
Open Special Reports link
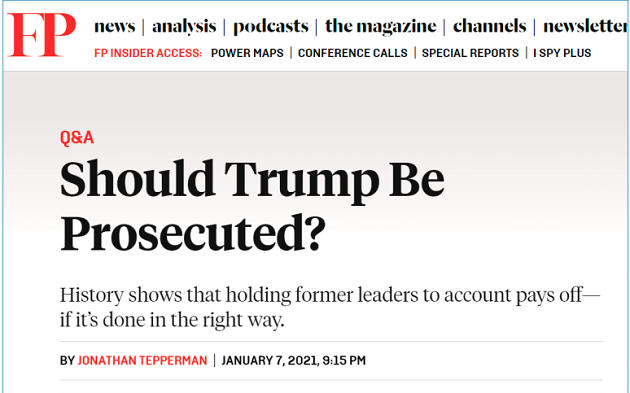click(470, 53)
